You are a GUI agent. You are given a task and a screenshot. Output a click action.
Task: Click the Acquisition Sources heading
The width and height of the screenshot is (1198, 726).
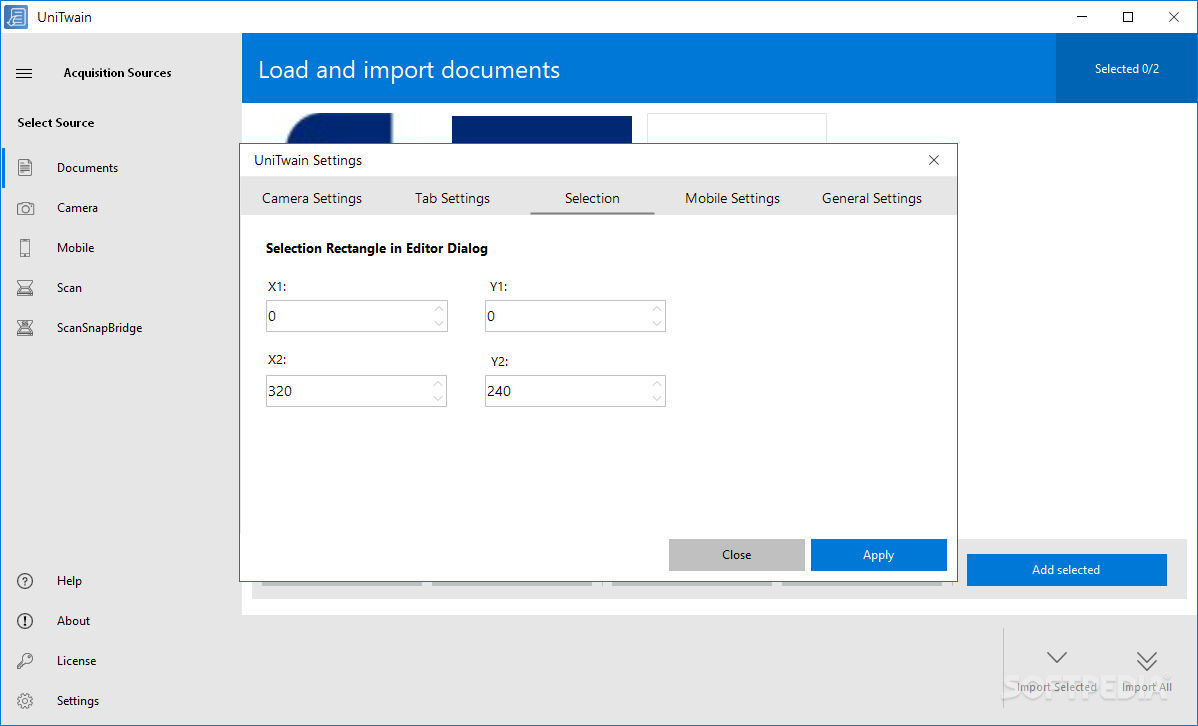pyautogui.click(x=118, y=73)
